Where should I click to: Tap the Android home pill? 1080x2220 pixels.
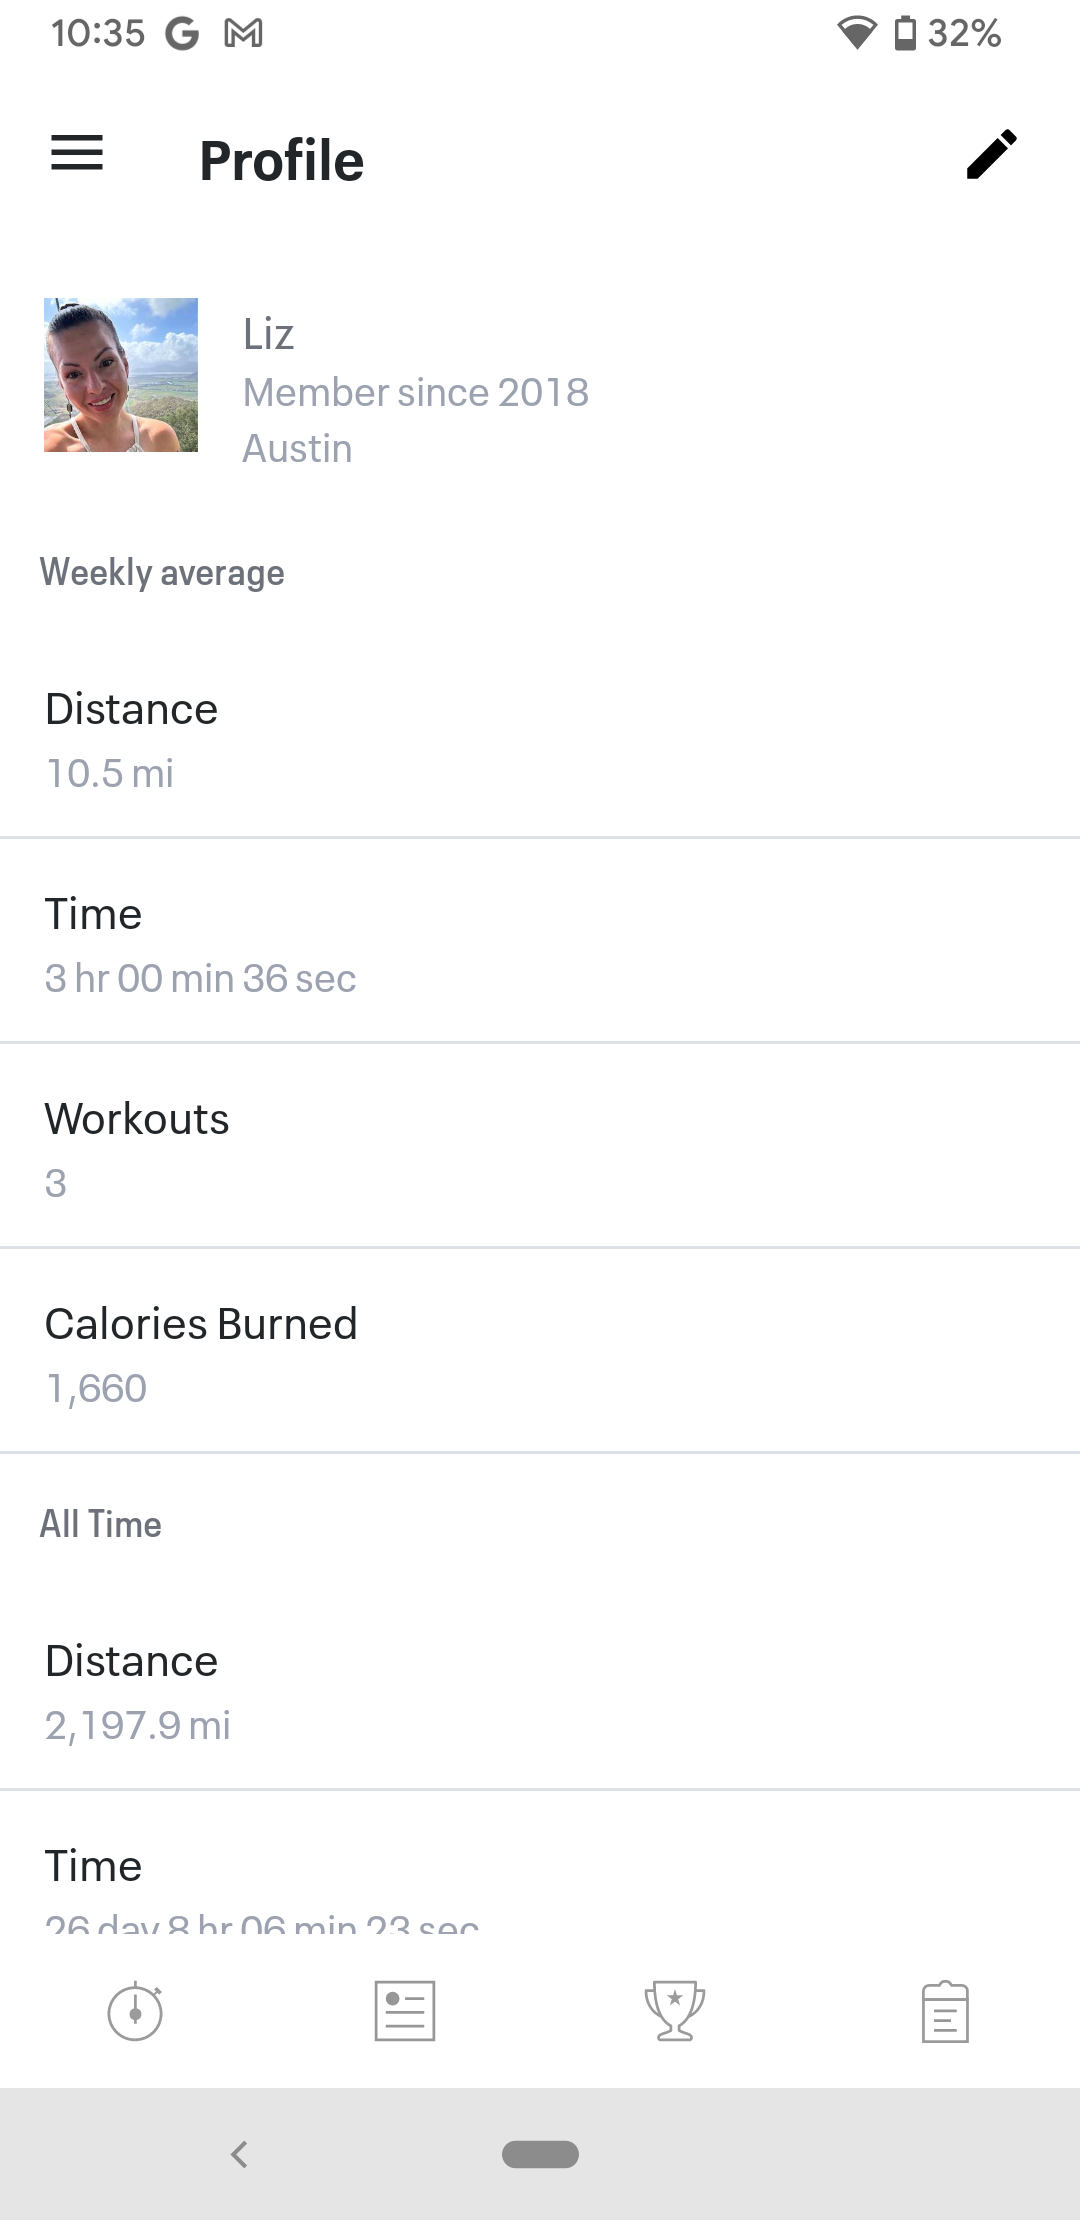pos(540,2154)
